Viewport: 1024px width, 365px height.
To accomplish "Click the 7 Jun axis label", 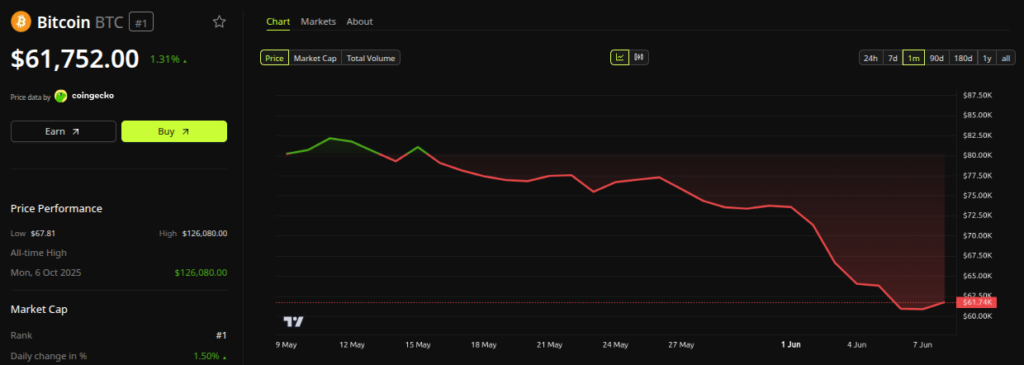I will (923, 344).
